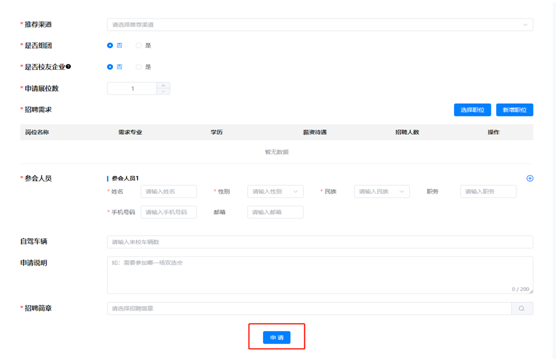The image size is (558, 361).
Task: Click the 自驾车辆 input field
Action: coord(320,242)
